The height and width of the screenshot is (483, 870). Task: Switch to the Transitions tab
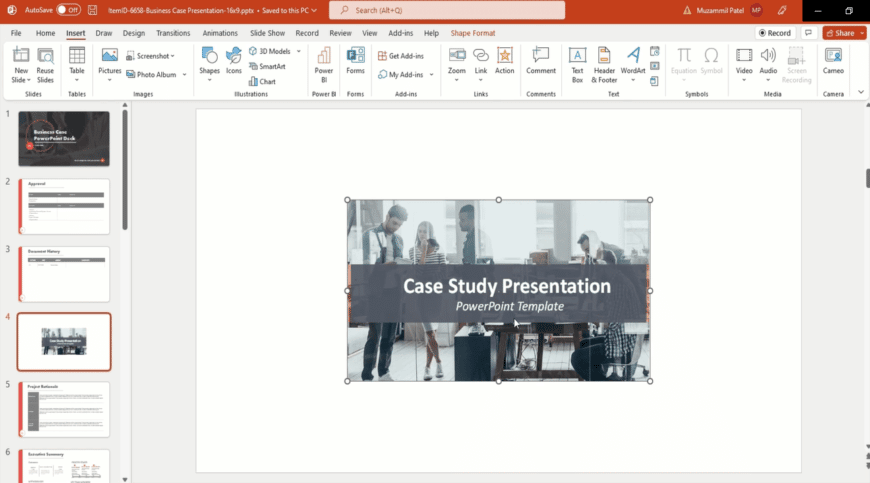[173, 33]
